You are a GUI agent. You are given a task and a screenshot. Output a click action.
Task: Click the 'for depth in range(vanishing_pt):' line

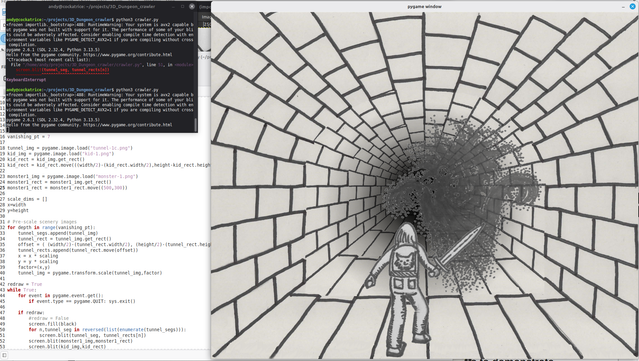click(51, 227)
